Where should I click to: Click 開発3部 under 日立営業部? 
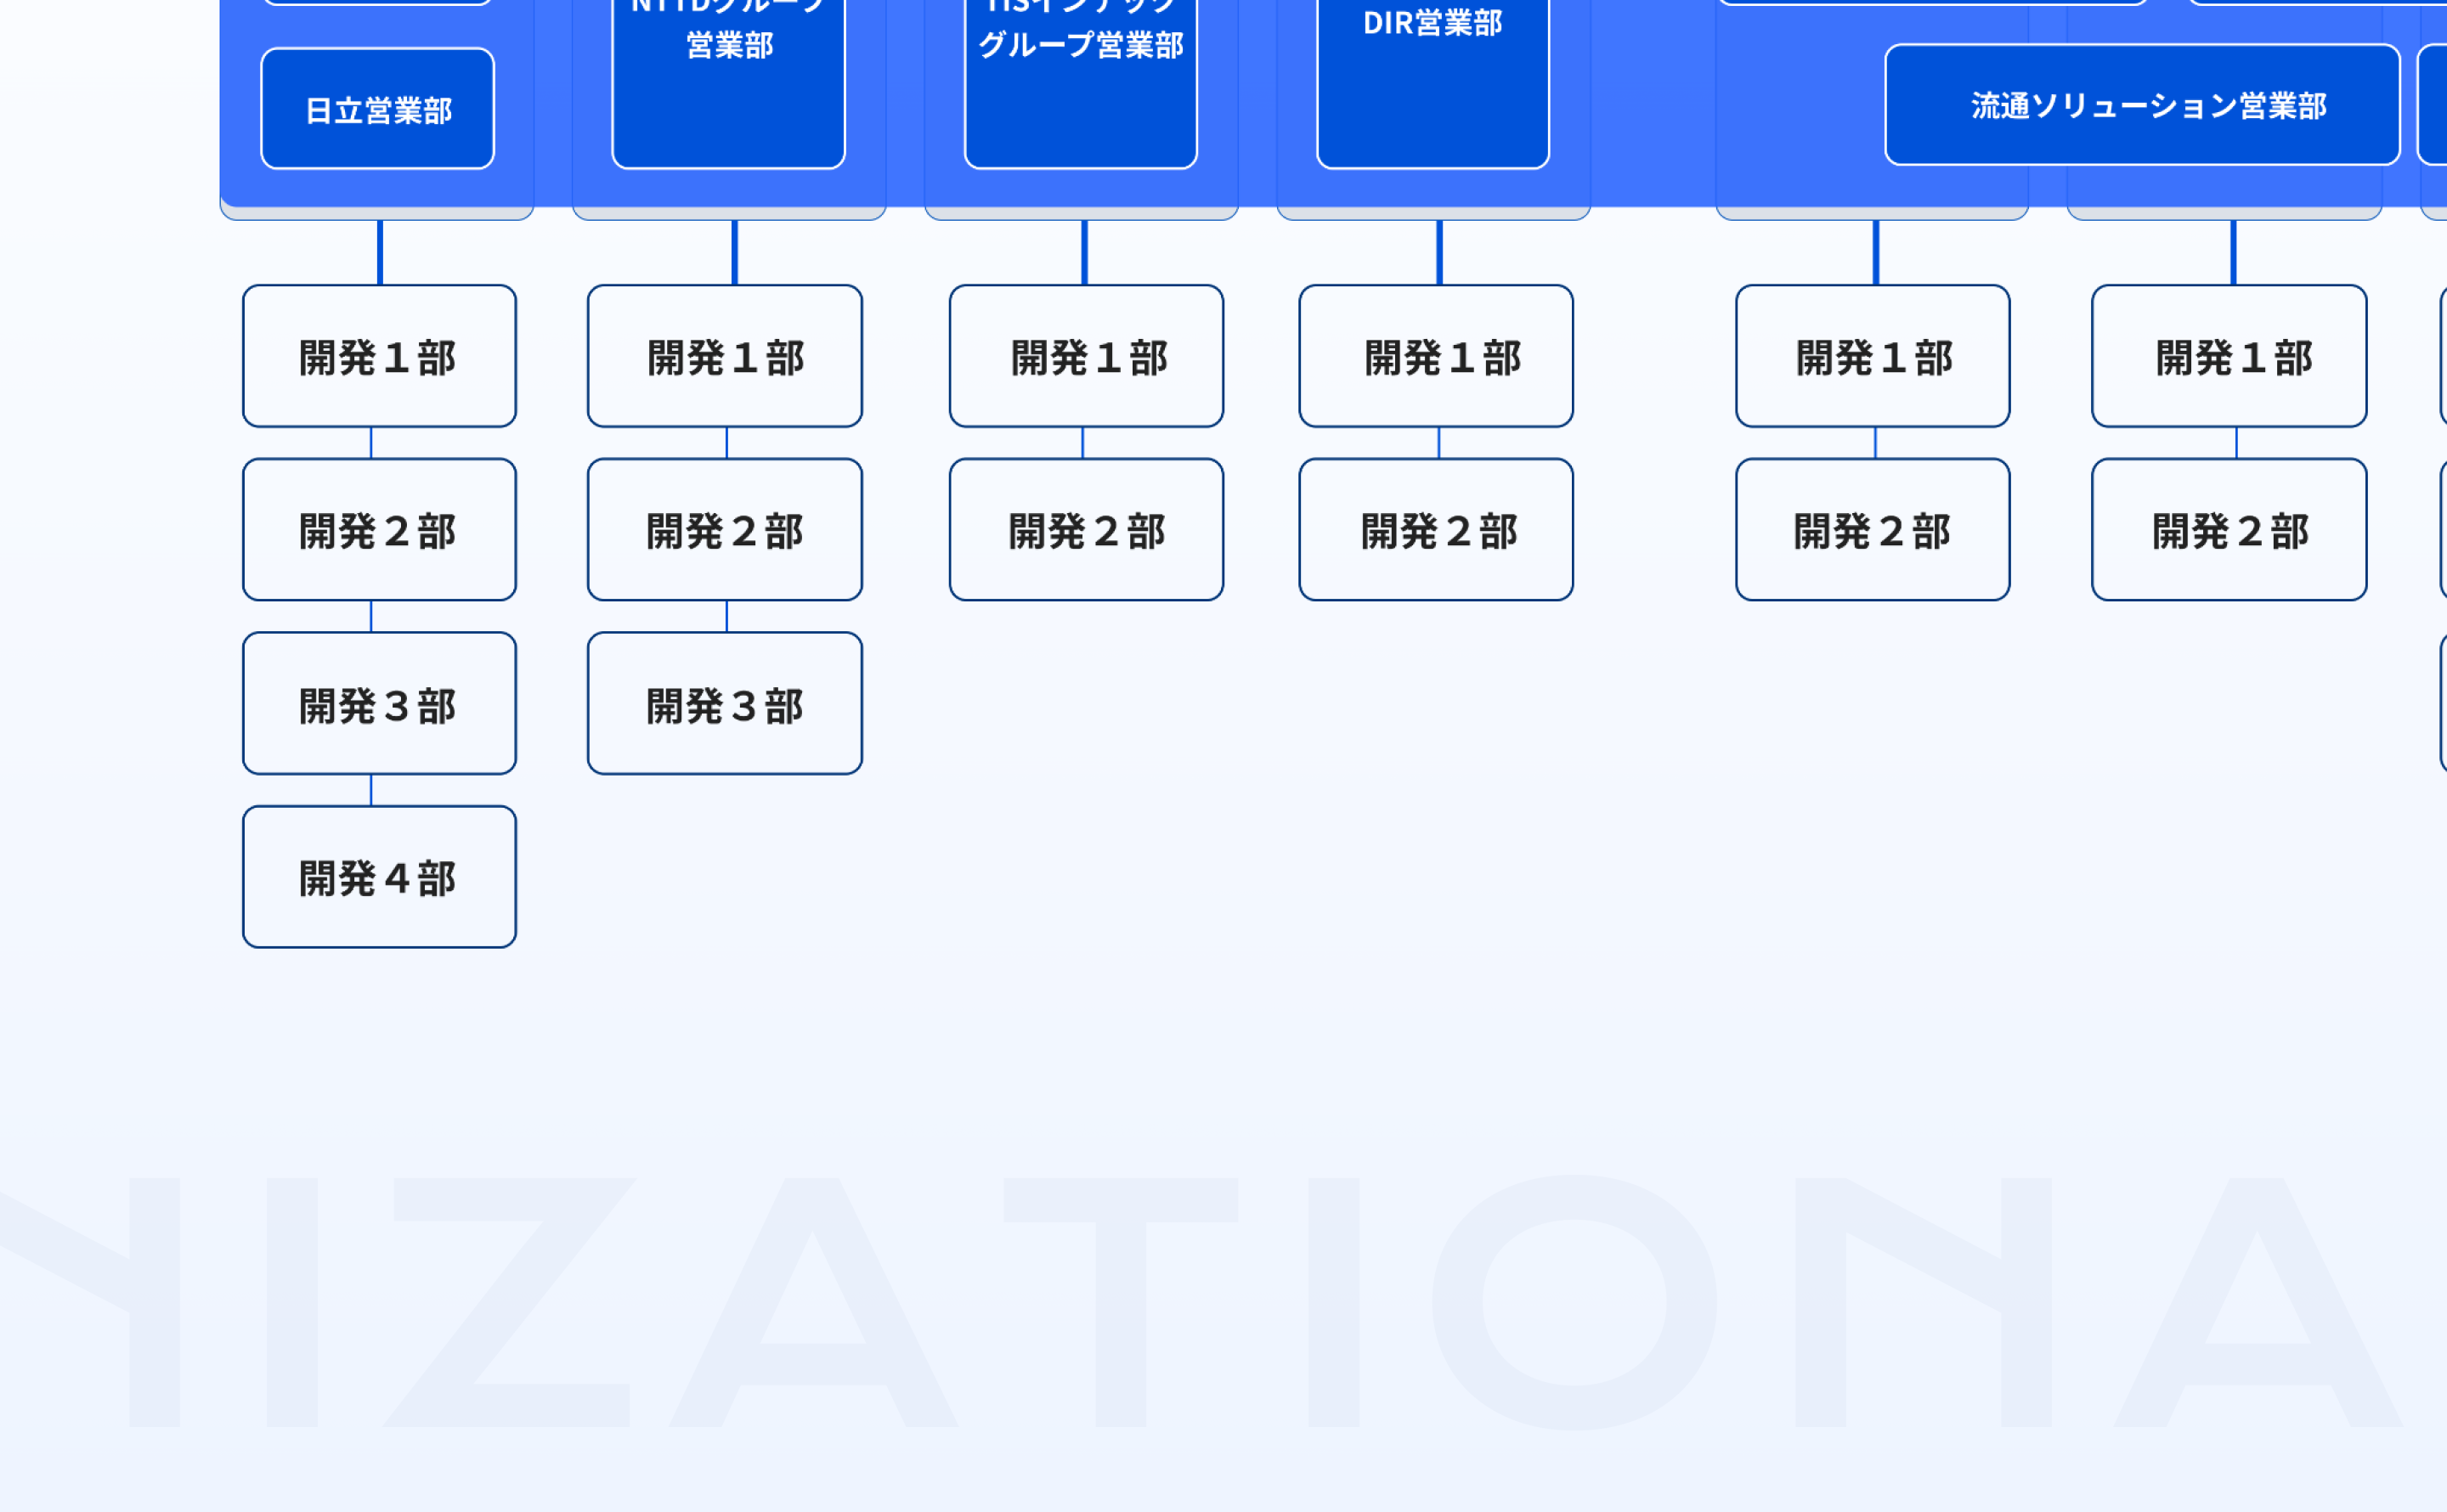click(x=379, y=703)
